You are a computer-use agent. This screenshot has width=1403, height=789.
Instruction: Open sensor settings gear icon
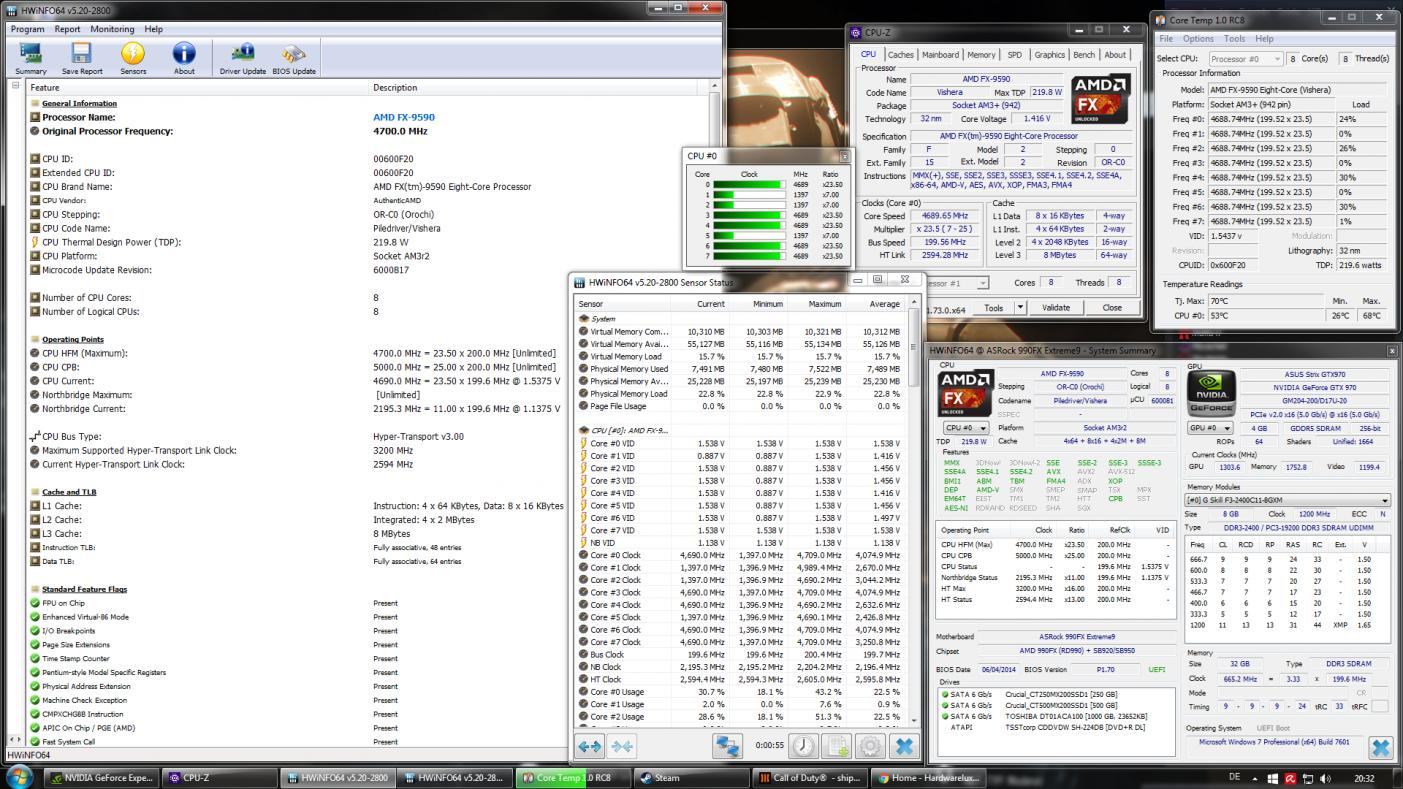(870, 746)
